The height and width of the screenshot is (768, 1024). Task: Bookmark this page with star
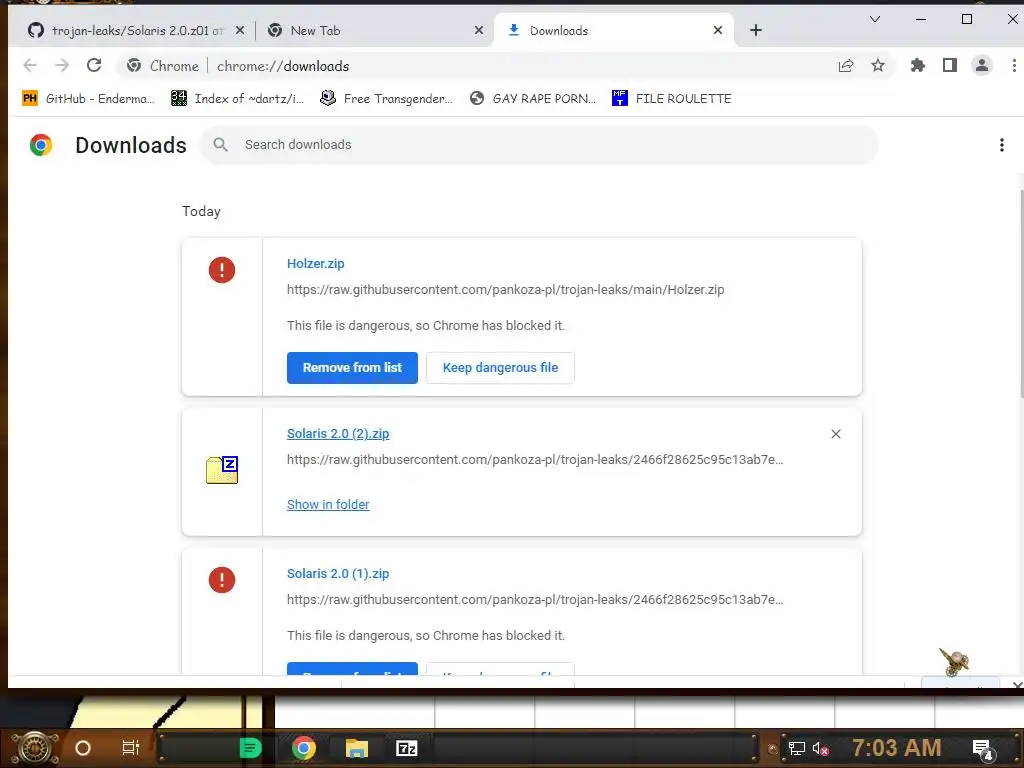click(x=878, y=65)
